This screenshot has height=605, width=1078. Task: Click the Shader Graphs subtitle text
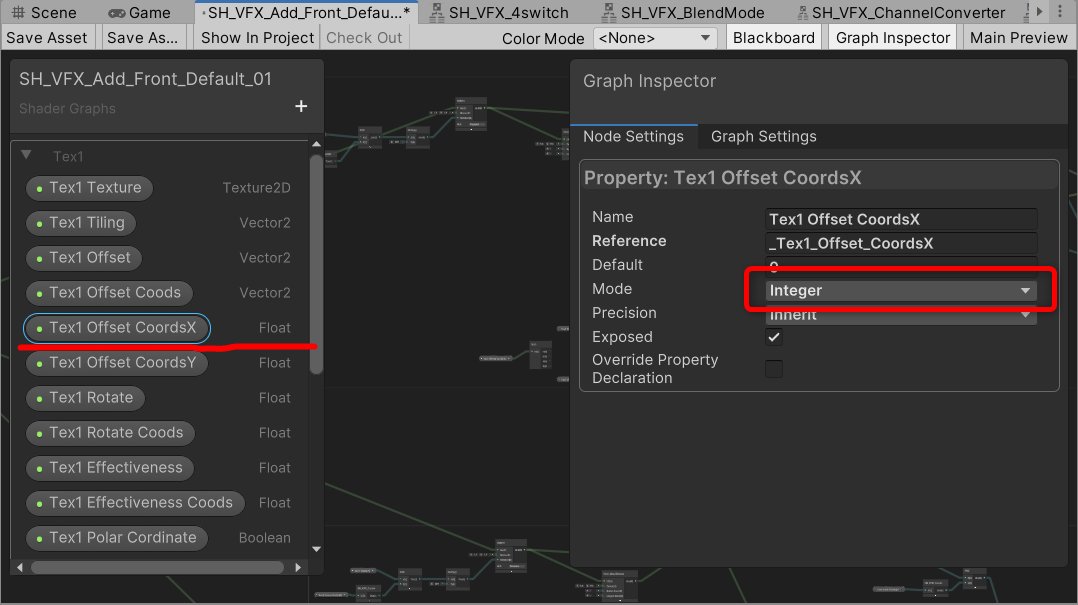click(x=67, y=109)
